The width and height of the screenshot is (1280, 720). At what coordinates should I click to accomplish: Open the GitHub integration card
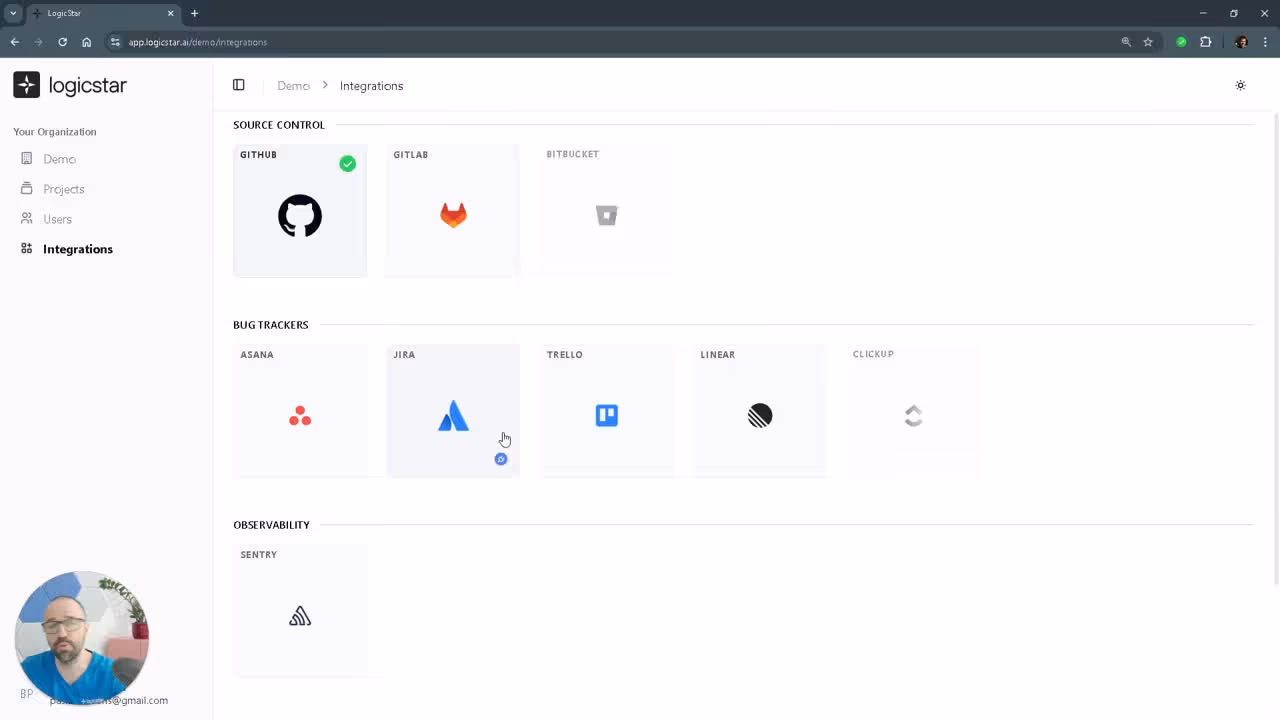point(300,211)
